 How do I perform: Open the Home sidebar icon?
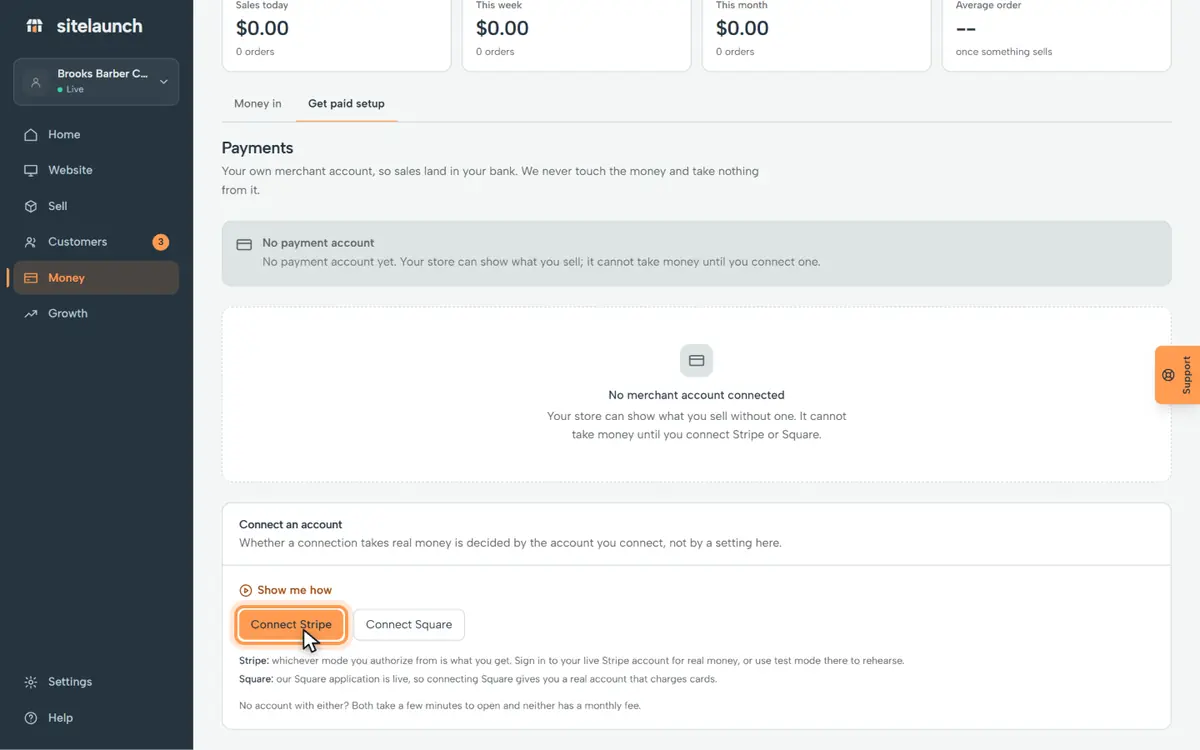click(31, 135)
